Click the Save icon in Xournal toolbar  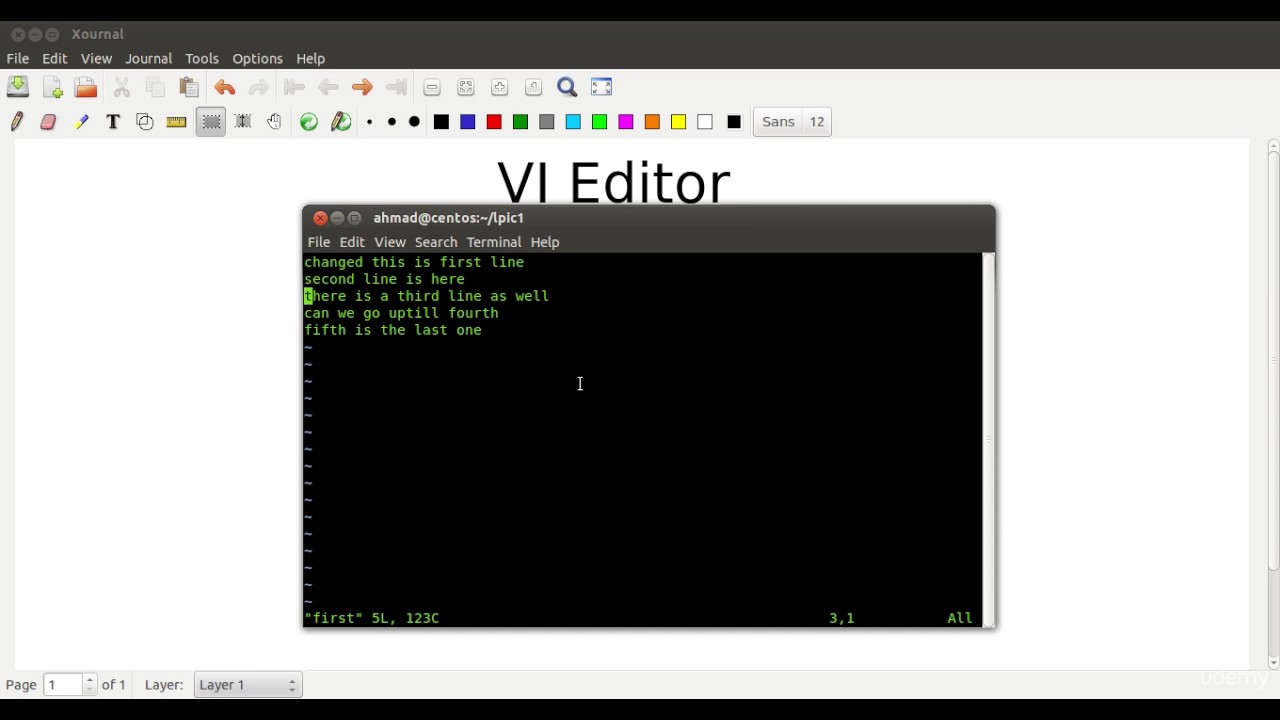click(x=18, y=87)
